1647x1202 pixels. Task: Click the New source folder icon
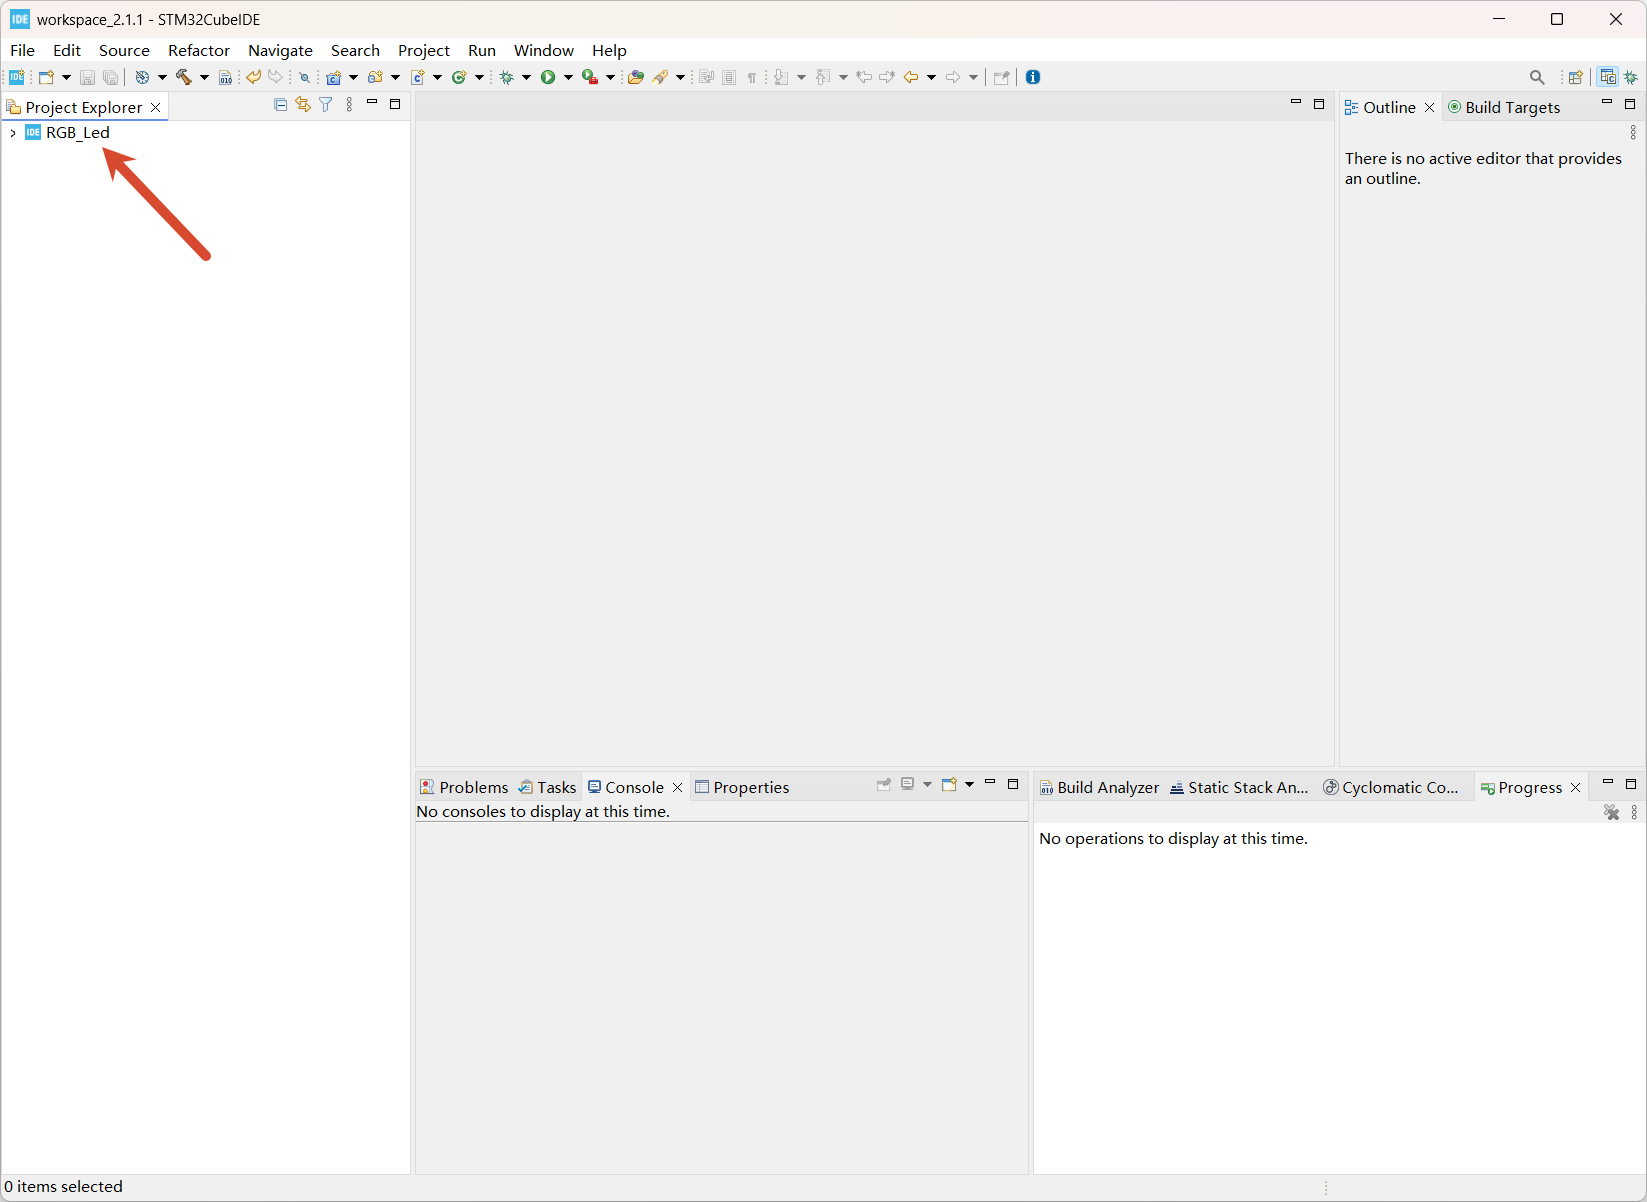point(376,77)
